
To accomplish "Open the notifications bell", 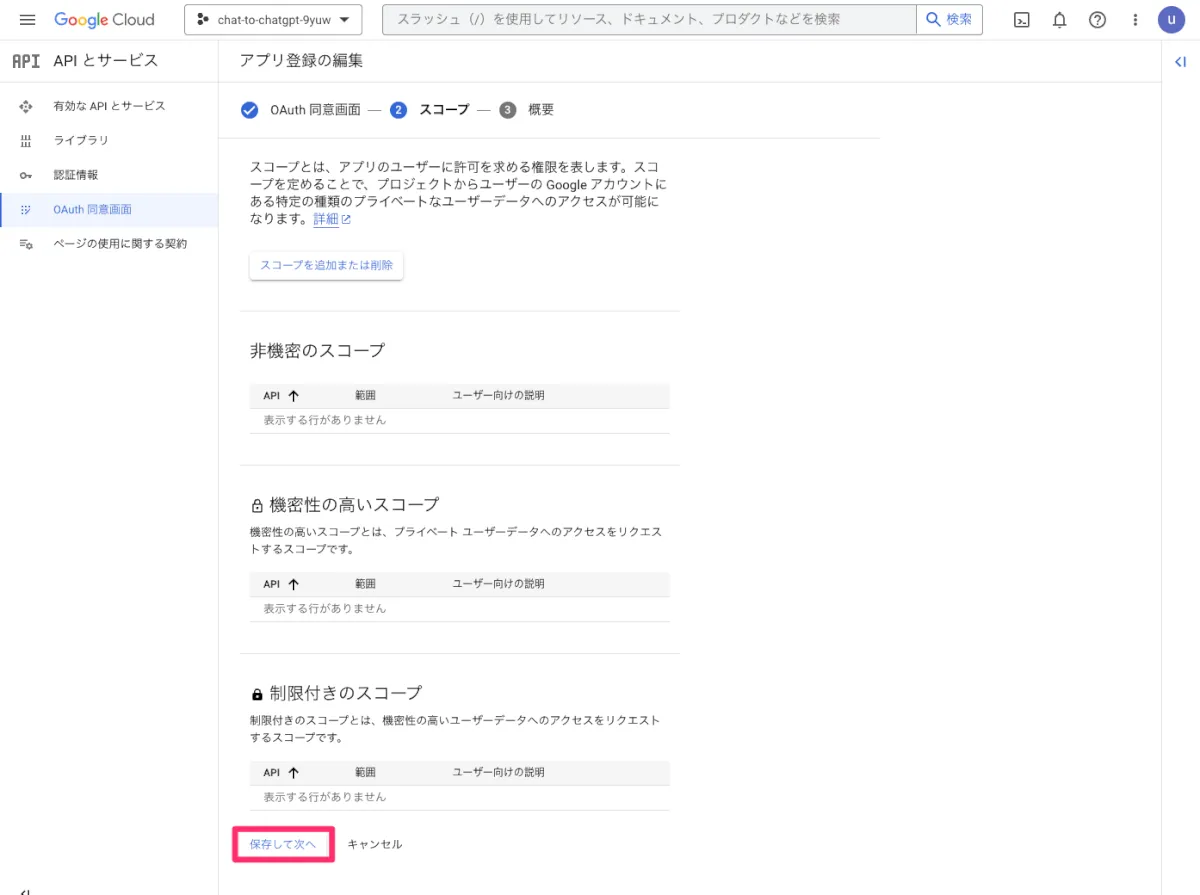I will coord(1060,20).
